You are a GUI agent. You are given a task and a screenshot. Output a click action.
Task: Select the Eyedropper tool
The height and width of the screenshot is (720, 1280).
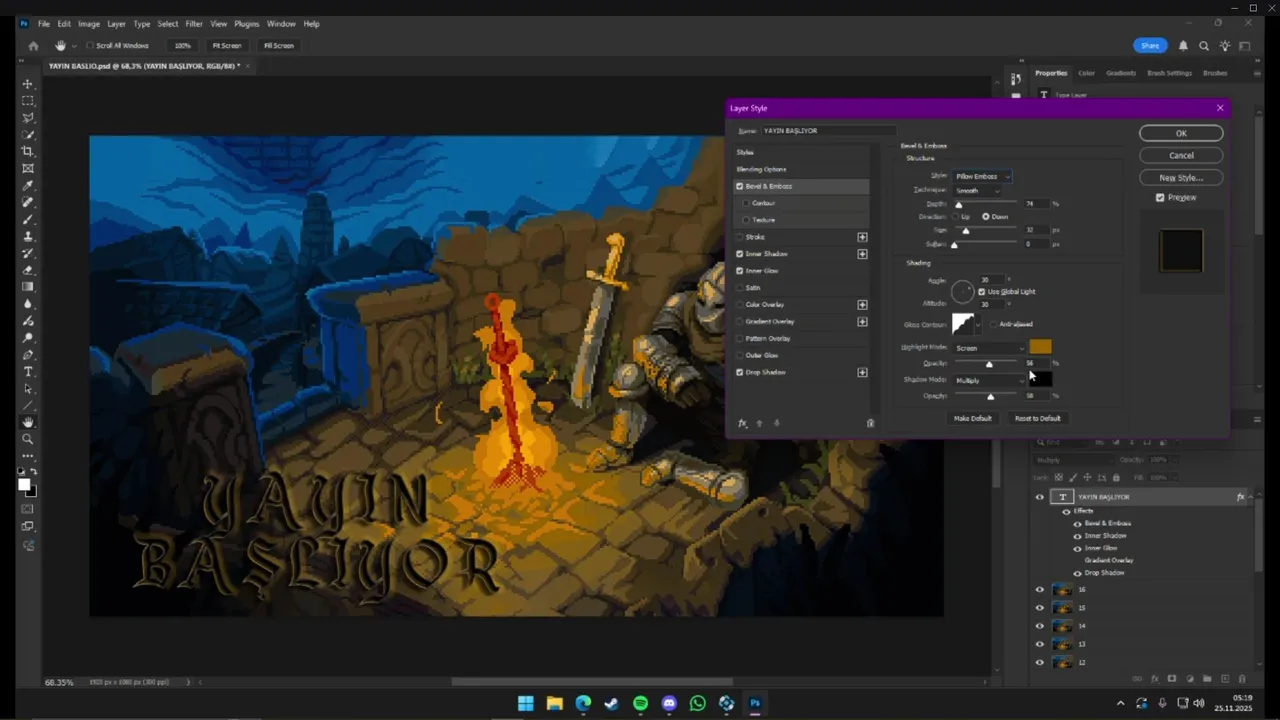pos(28,185)
